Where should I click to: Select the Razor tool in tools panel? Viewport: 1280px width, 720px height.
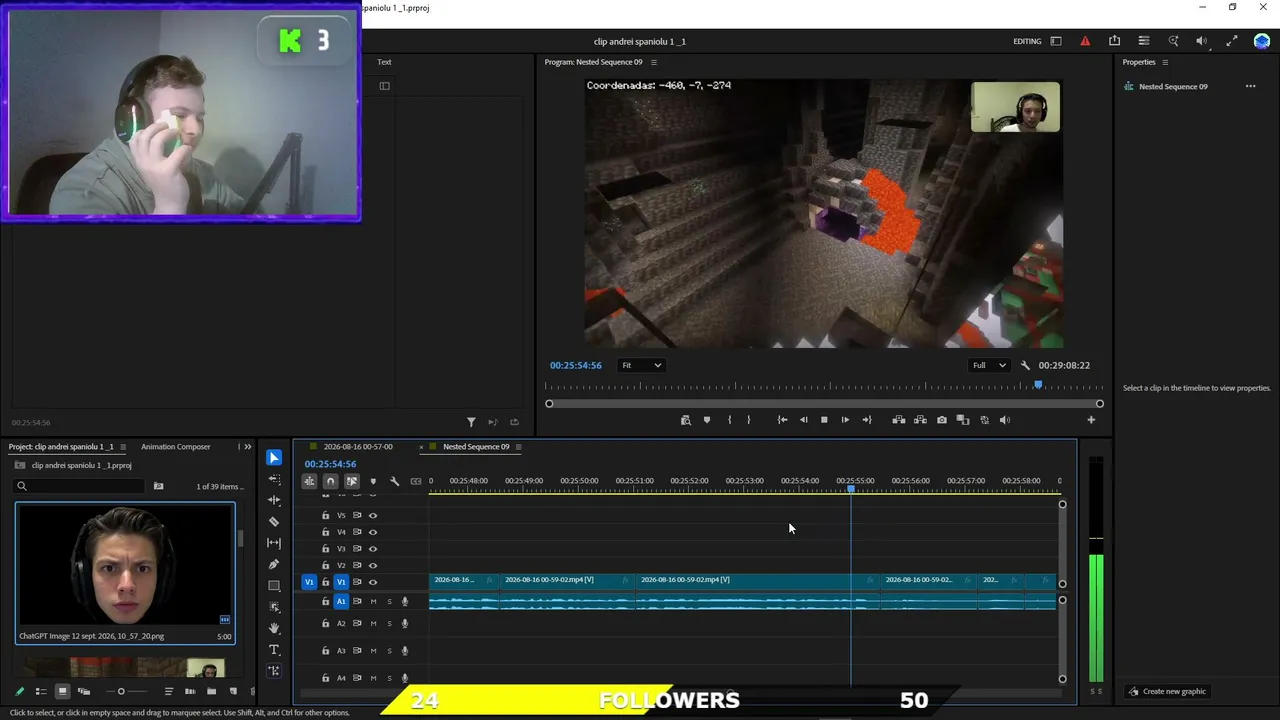(274, 521)
